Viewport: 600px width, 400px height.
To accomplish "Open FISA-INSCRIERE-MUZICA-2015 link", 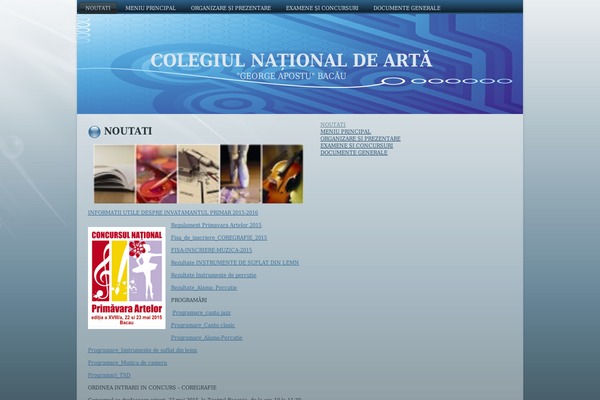I will 211,250.
